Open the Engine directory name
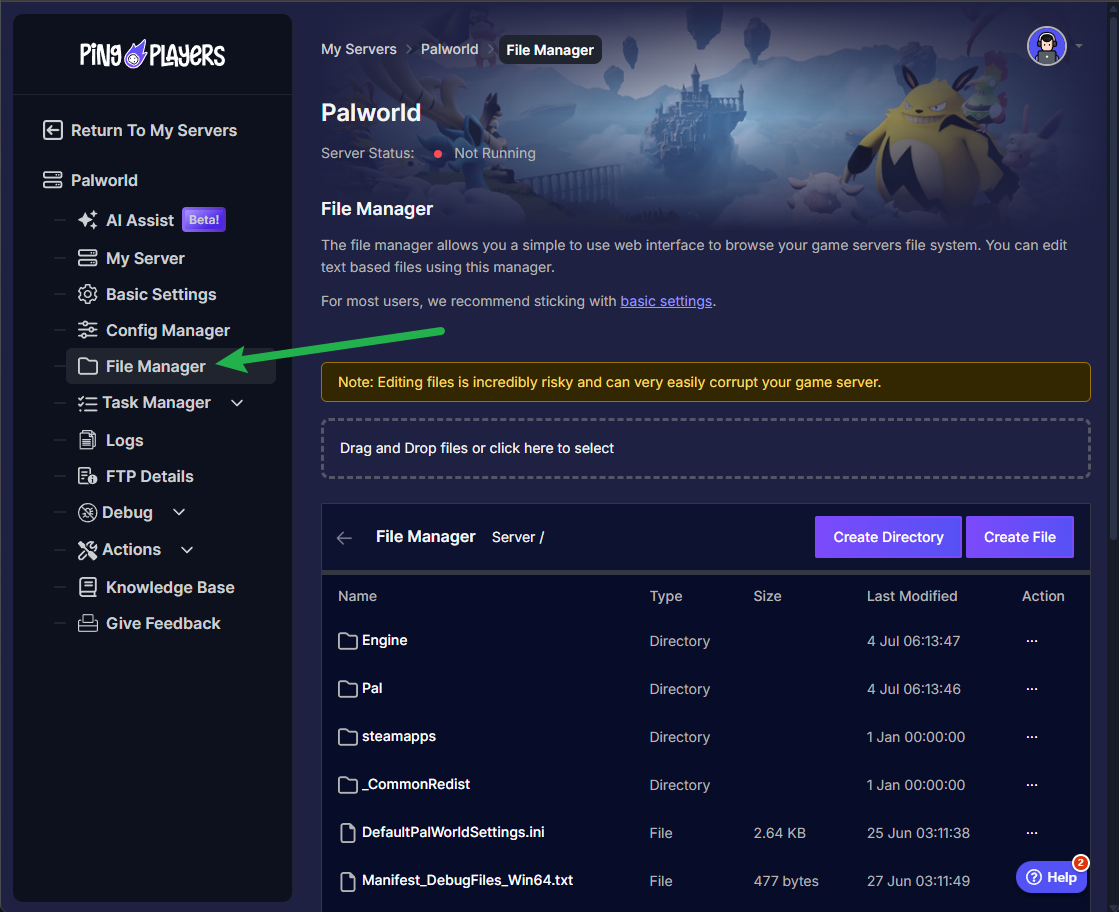This screenshot has width=1119, height=912. click(384, 640)
